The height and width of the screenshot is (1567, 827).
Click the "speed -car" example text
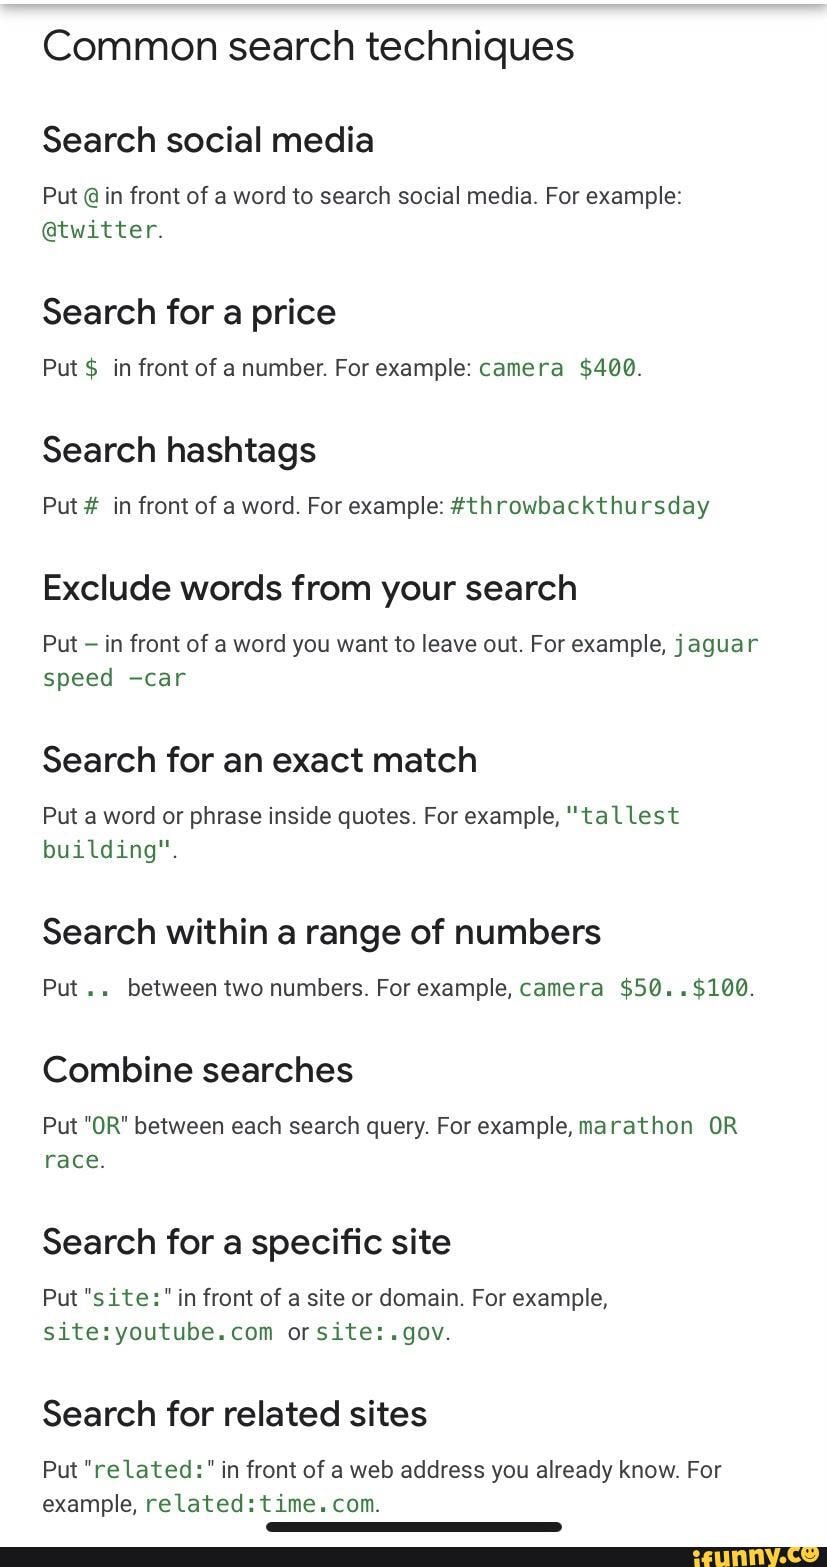[114, 678]
